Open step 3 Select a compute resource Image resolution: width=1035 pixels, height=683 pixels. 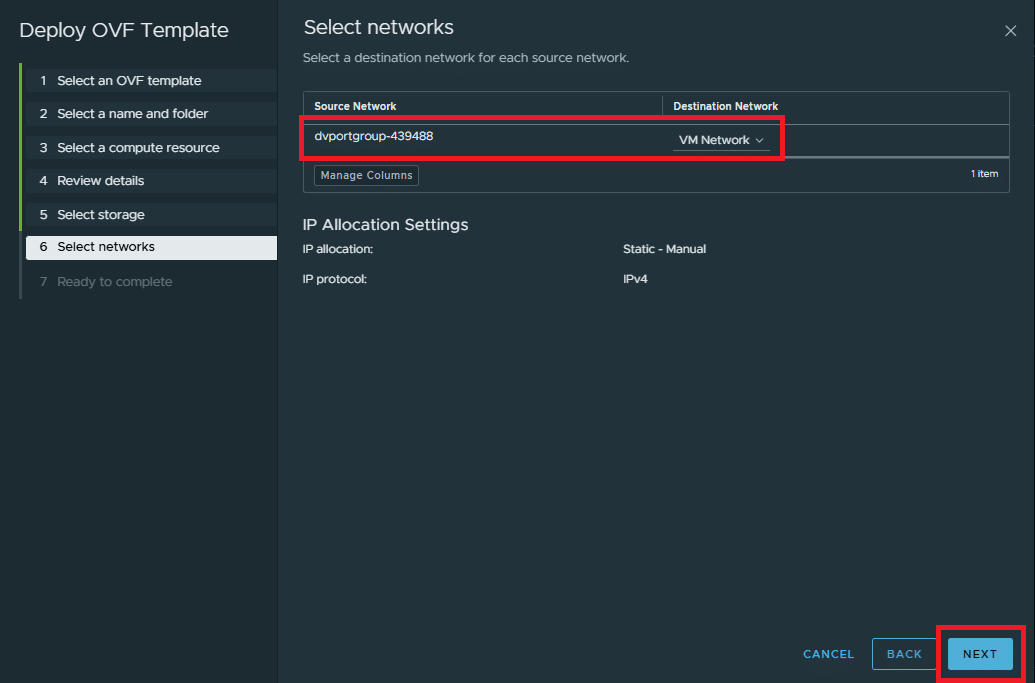coord(138,148)
